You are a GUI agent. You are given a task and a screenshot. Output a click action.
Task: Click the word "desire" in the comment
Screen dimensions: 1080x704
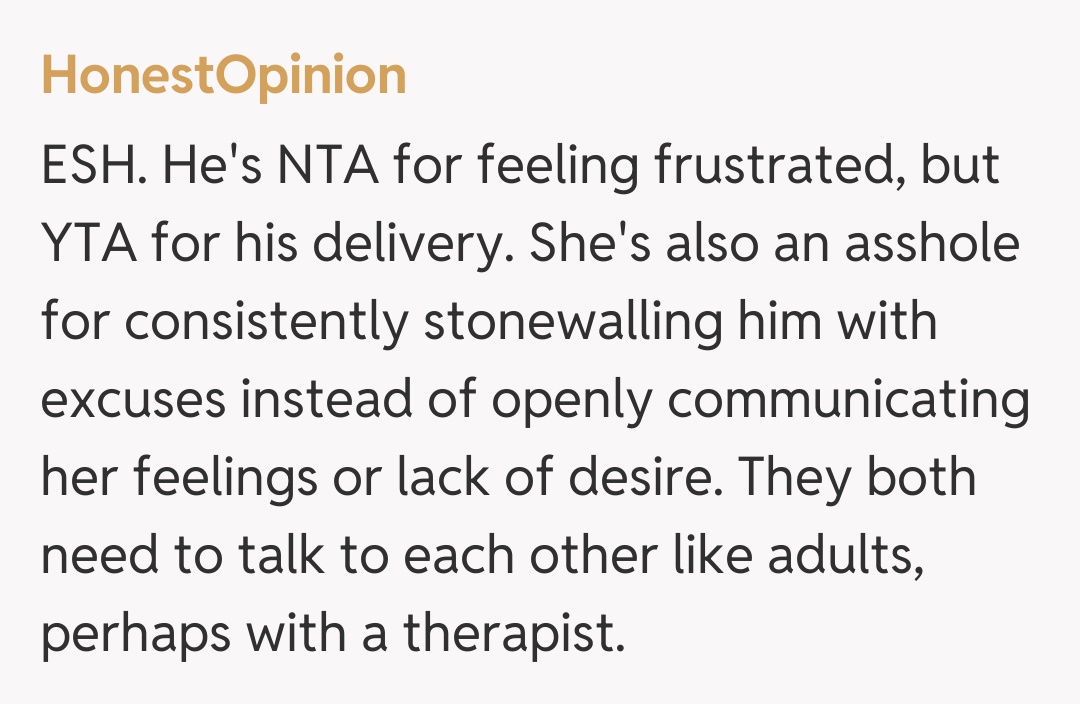(x=630, y=478)
